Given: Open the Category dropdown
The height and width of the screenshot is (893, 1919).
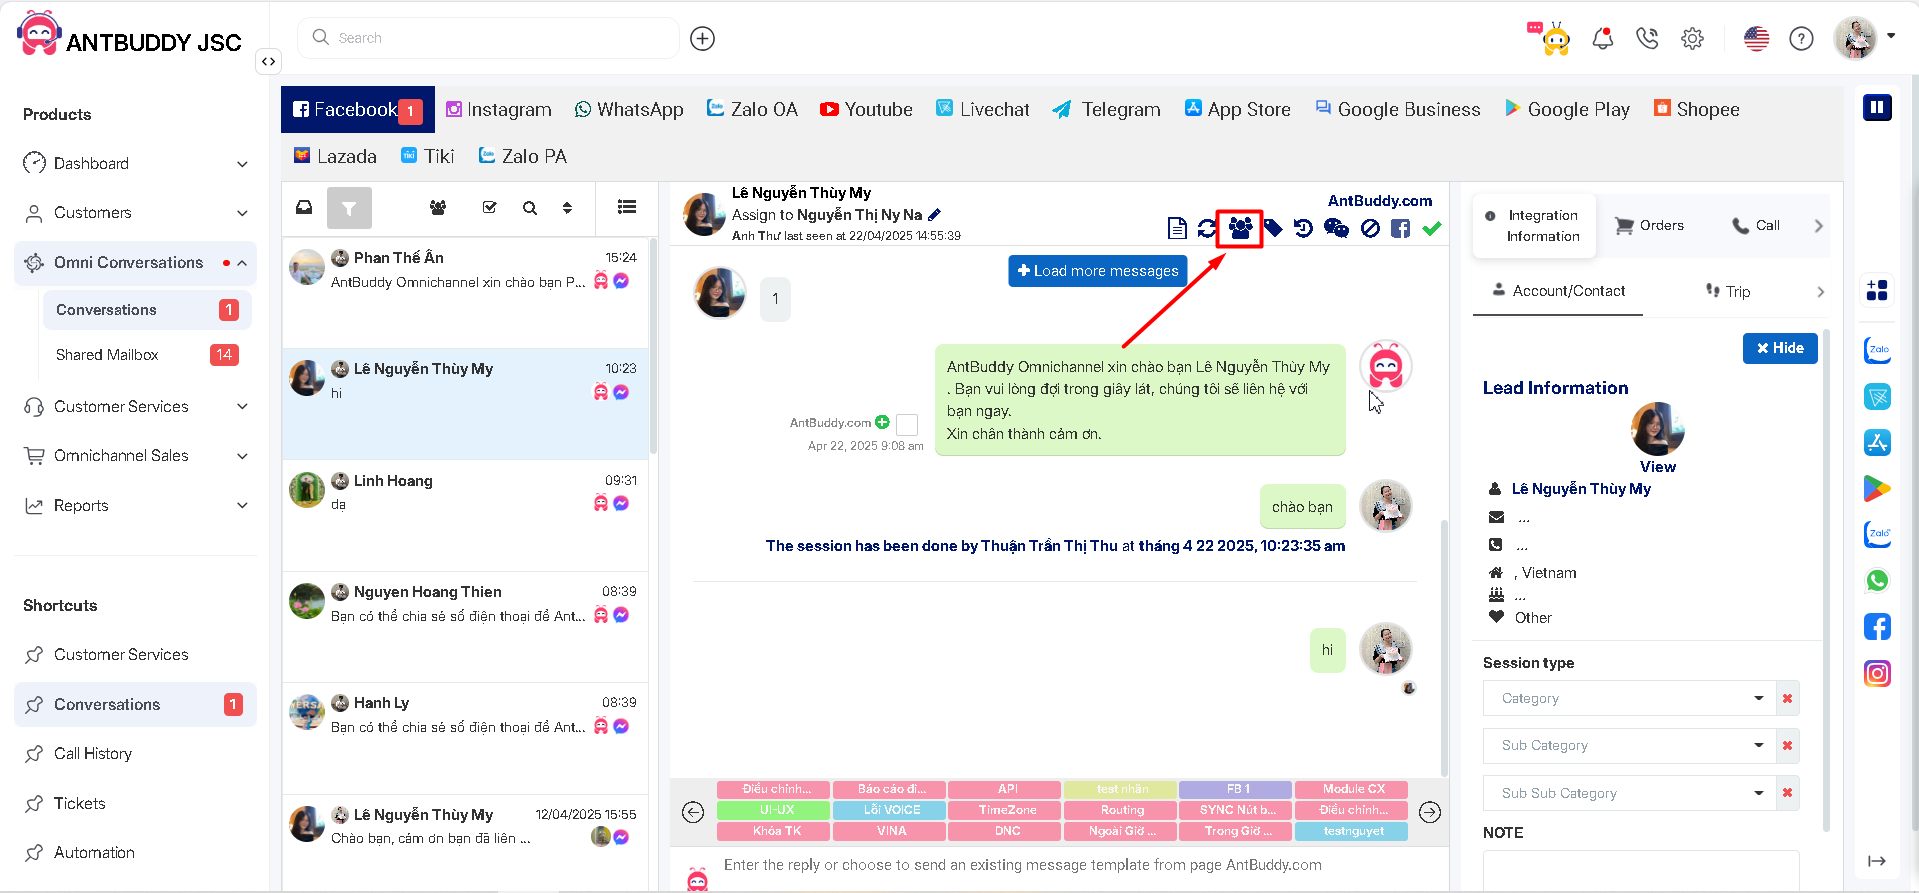Looking at the screenshot, I should point(1628,698).
